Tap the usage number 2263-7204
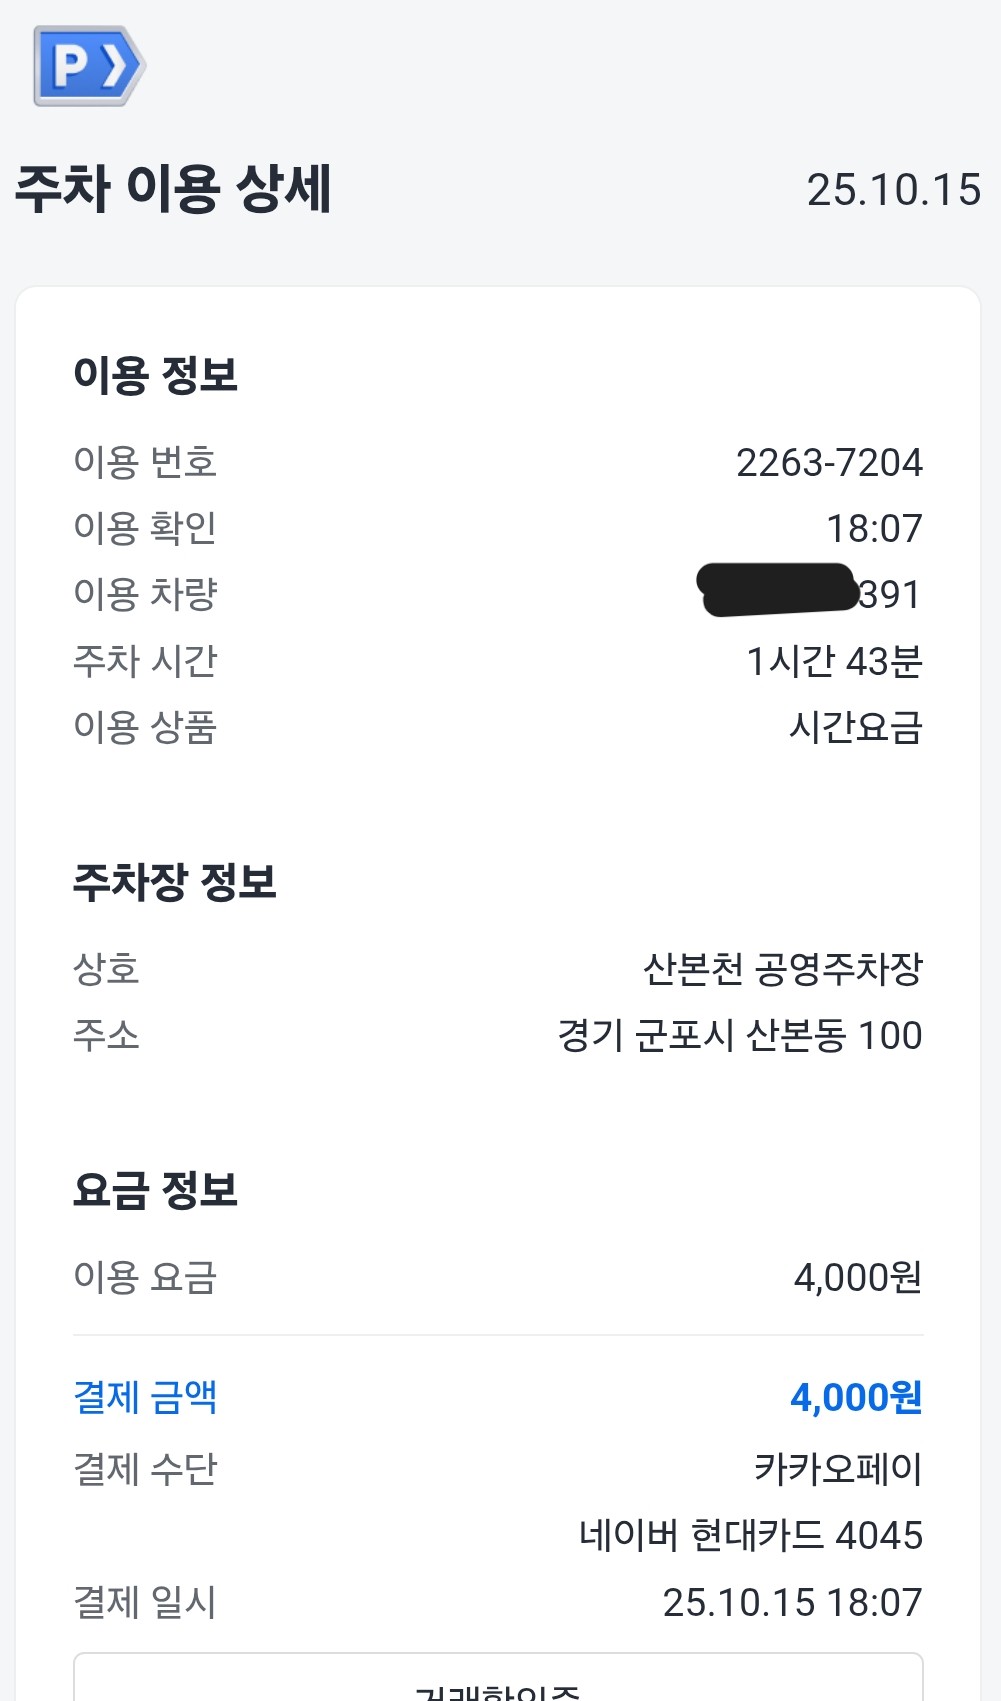Screen dimensions: 1001x1701 [829, 462]
